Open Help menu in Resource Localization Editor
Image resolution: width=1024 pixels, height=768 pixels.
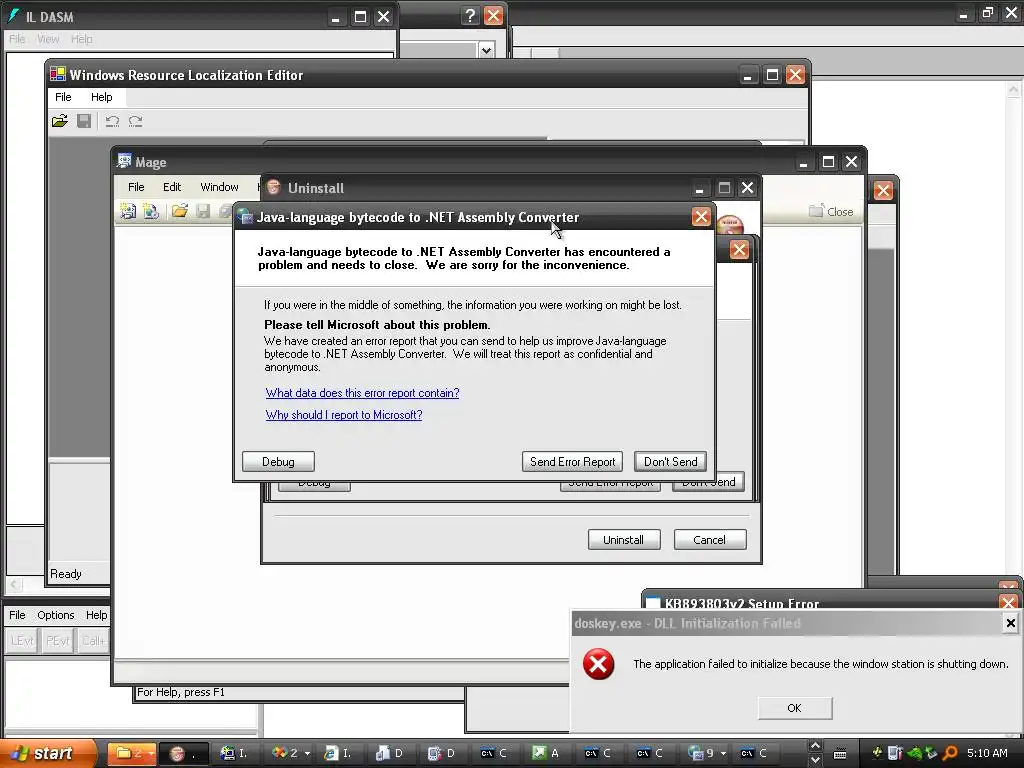click(101, 97)
